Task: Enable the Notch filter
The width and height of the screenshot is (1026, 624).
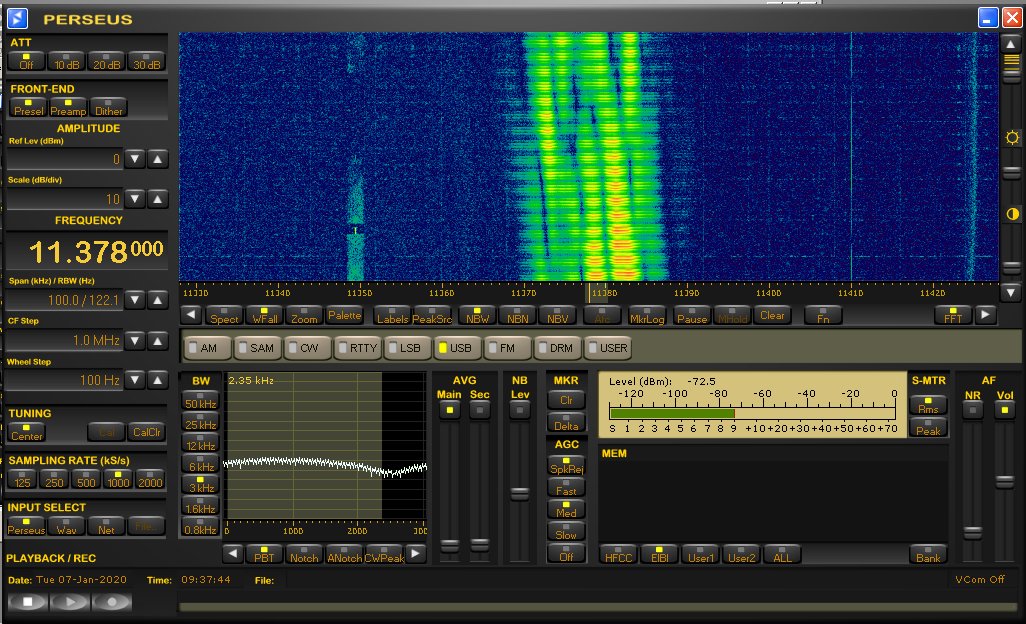Action: 304,555
